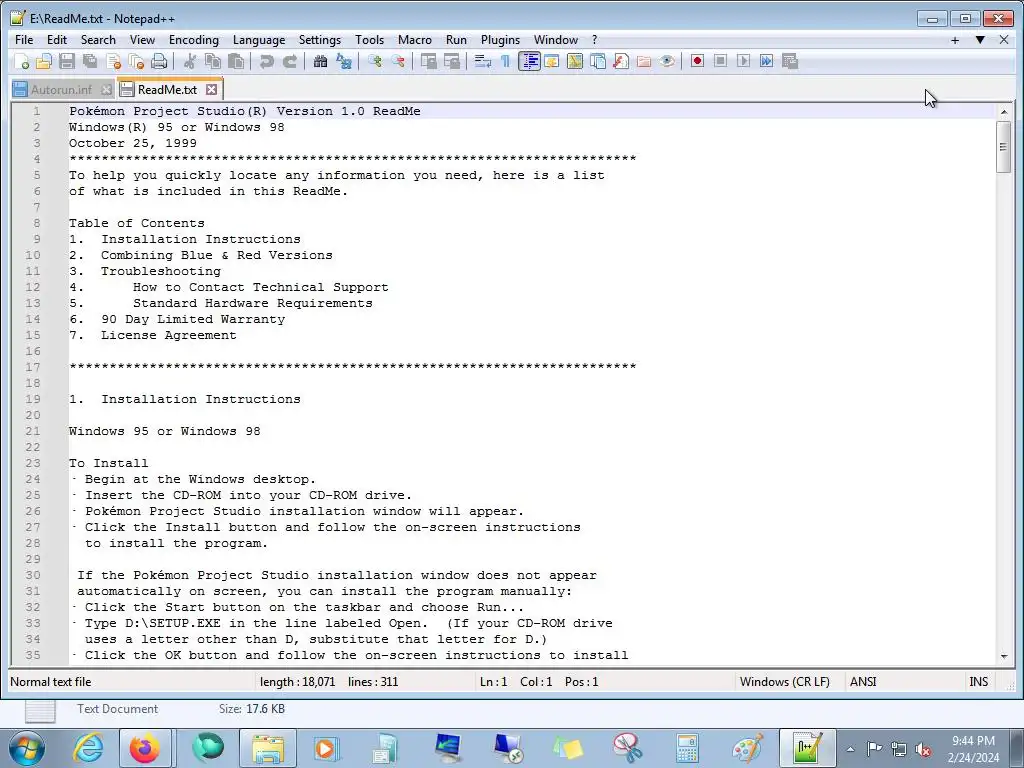Open the Document Map panel icon

point(575,61)
